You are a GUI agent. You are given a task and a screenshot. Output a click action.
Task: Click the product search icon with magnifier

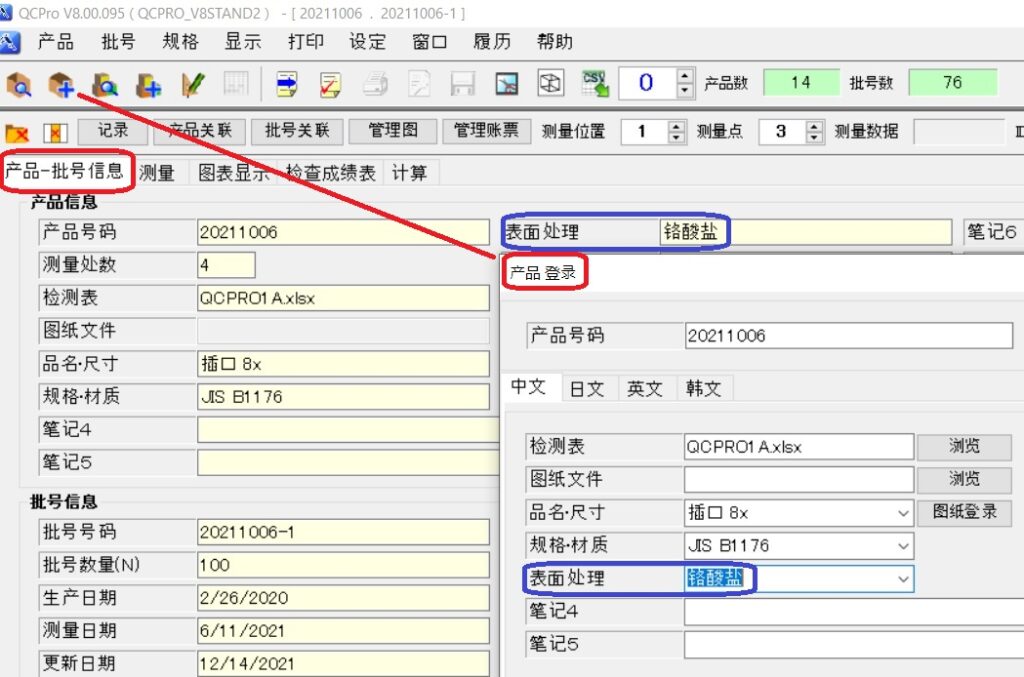[19, 84]
